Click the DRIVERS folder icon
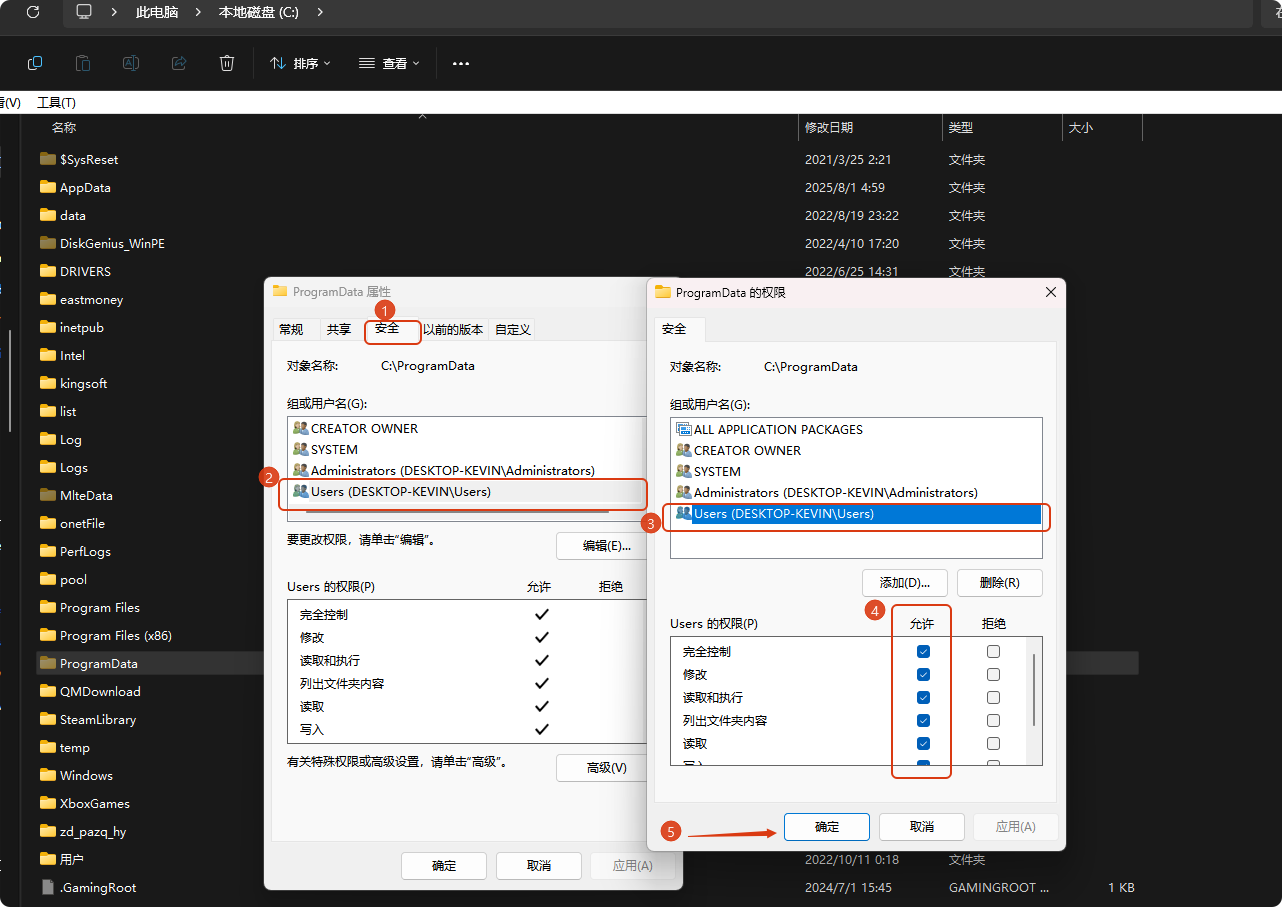The width and height of the screenshot is (1282, 907). coord(47,271)
